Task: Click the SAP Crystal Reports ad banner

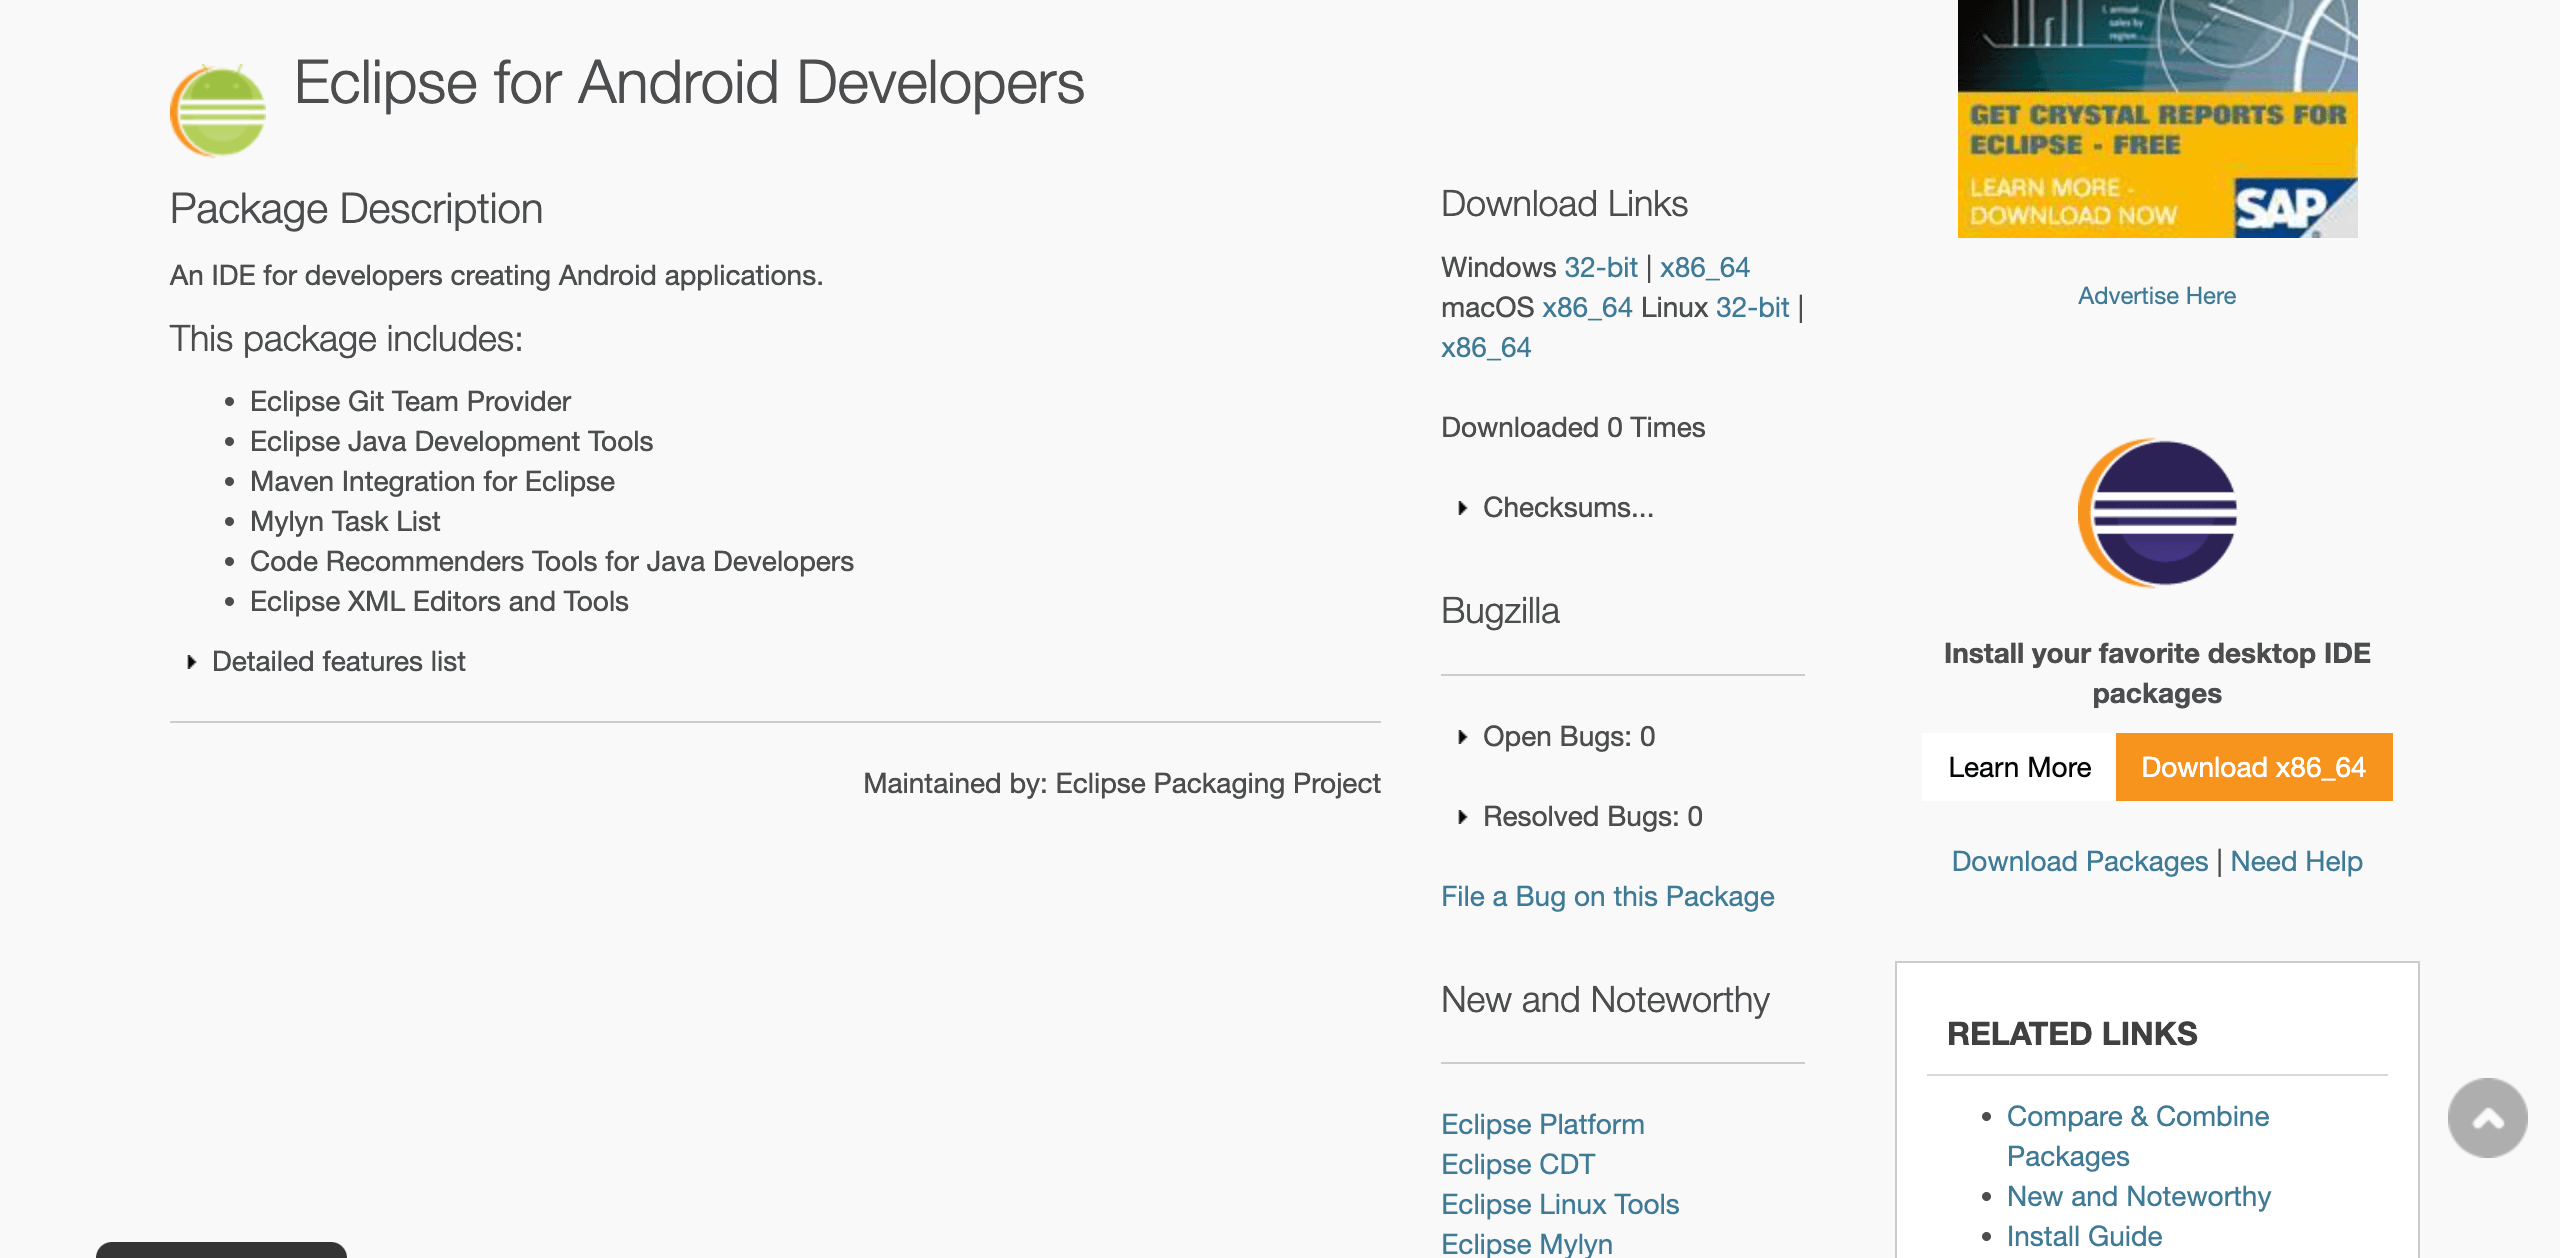Action: [x=2157, y=119]
